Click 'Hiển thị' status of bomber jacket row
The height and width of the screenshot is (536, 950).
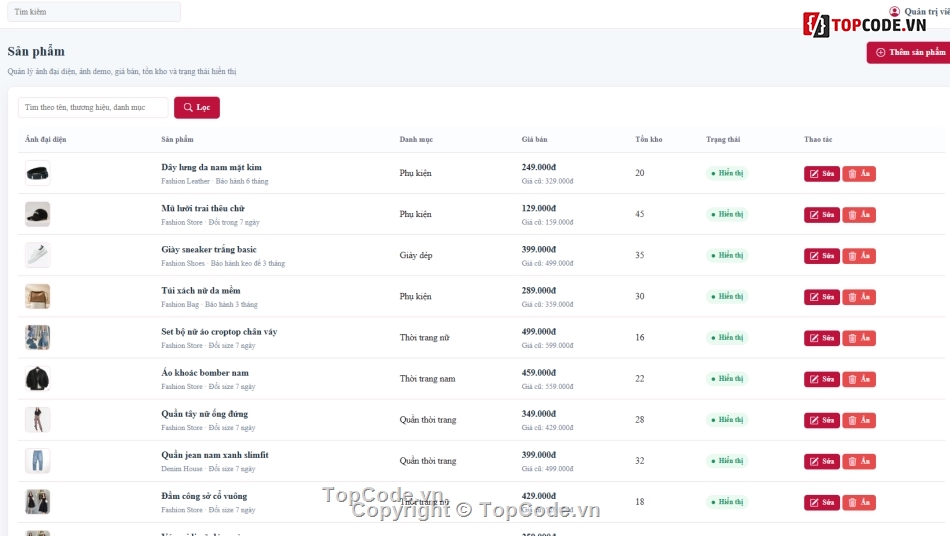[727, 379]
